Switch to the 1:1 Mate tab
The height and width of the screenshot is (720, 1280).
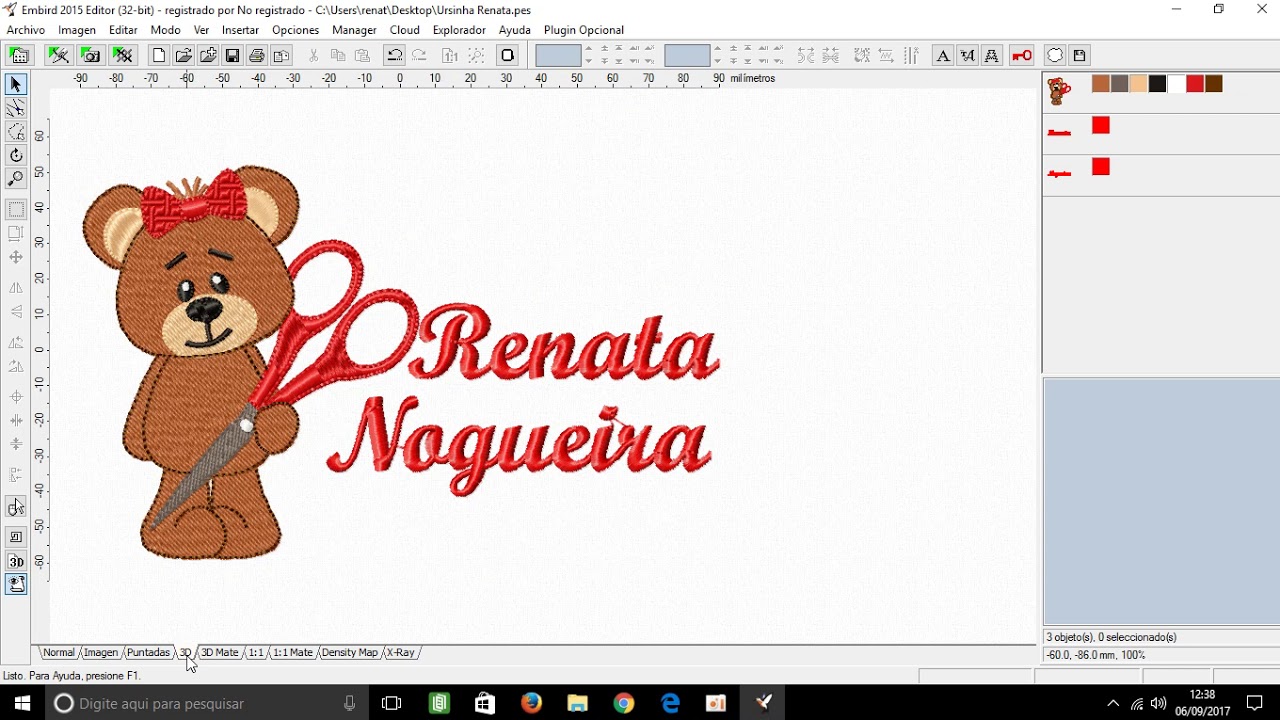(293, 652)
